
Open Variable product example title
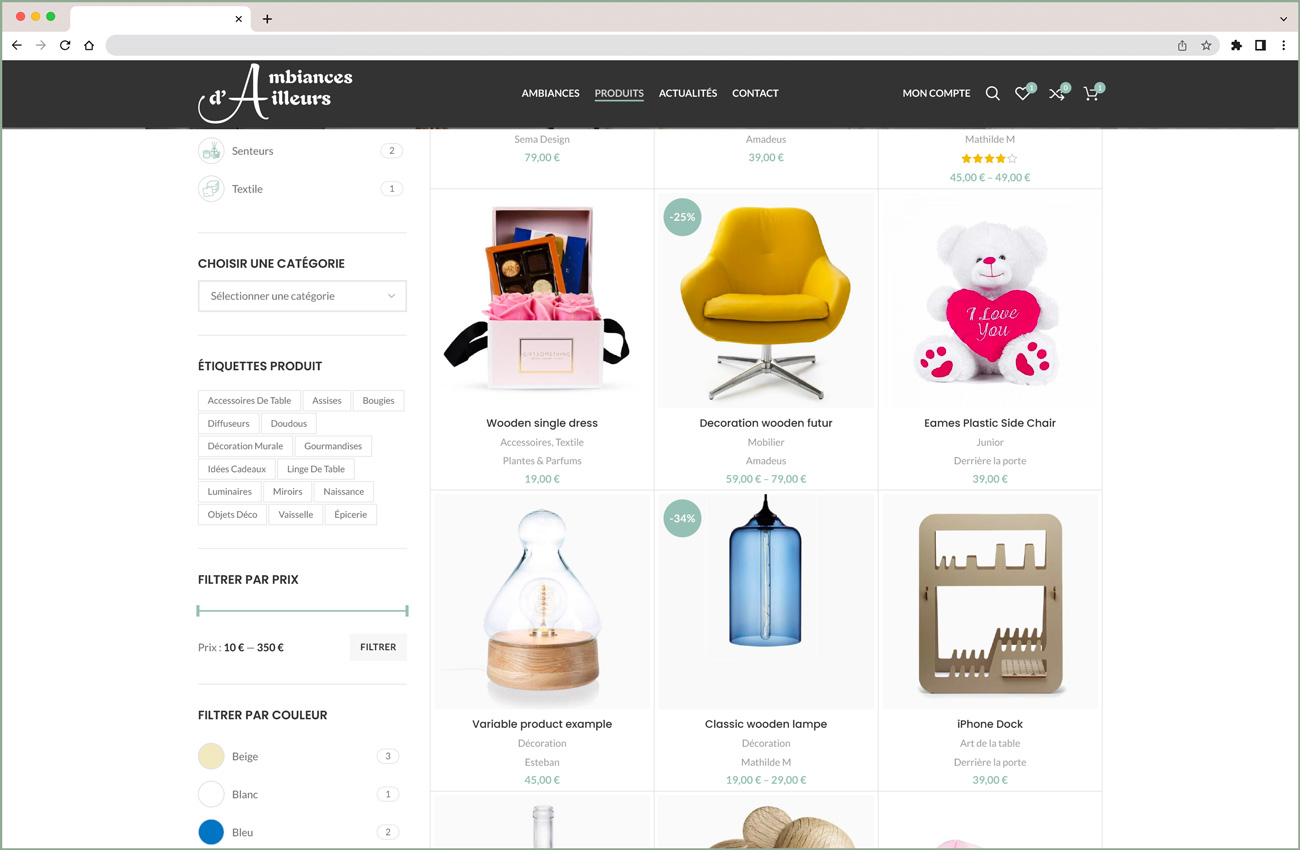tap(542, 724)
